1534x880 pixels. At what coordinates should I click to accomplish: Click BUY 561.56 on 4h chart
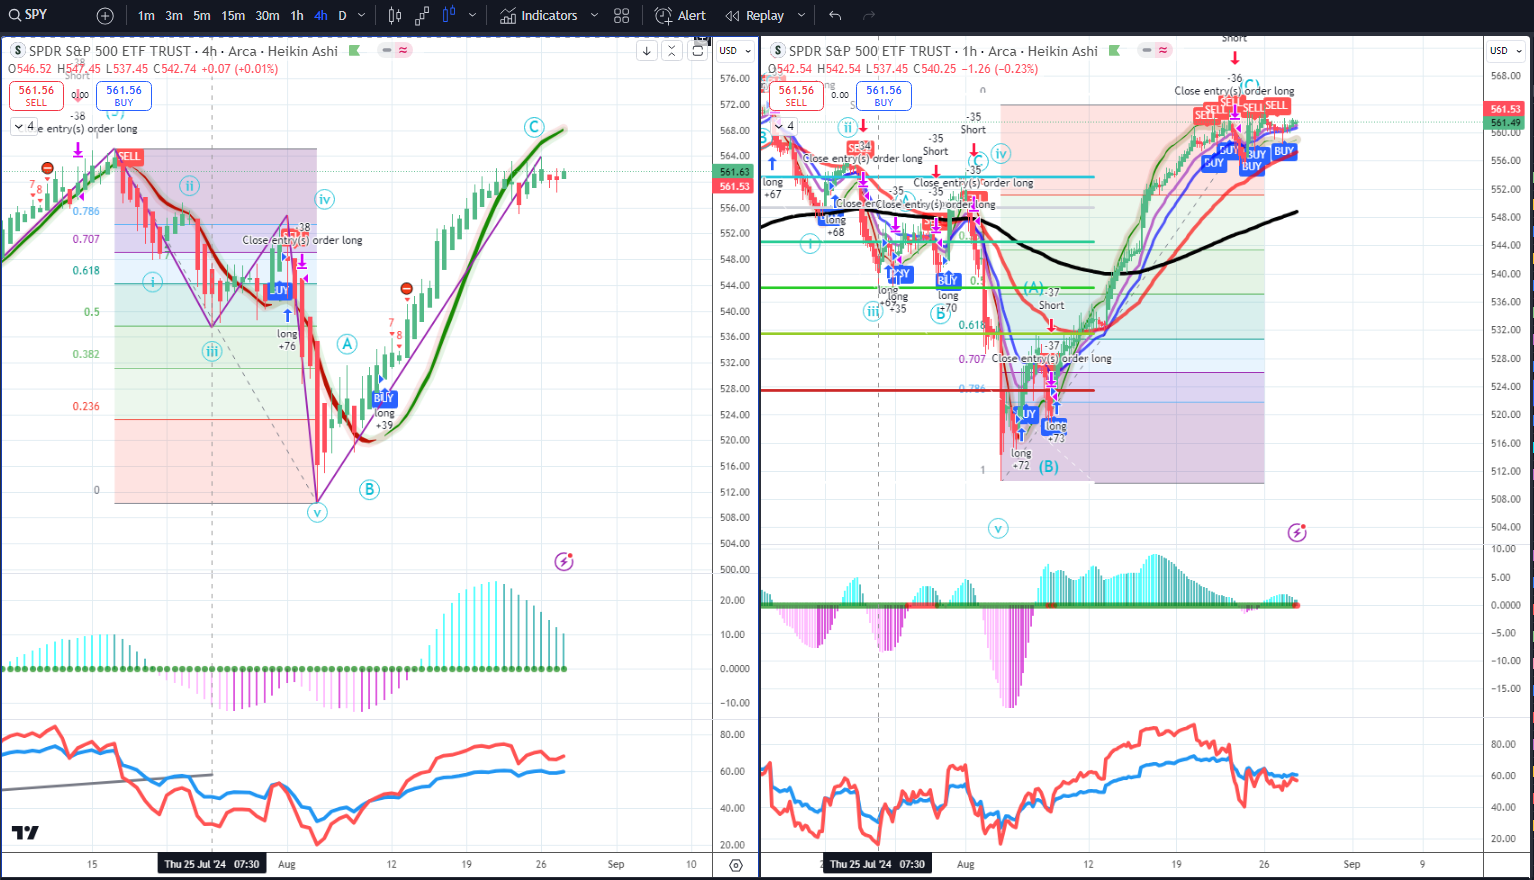click(x=124, y=96)
